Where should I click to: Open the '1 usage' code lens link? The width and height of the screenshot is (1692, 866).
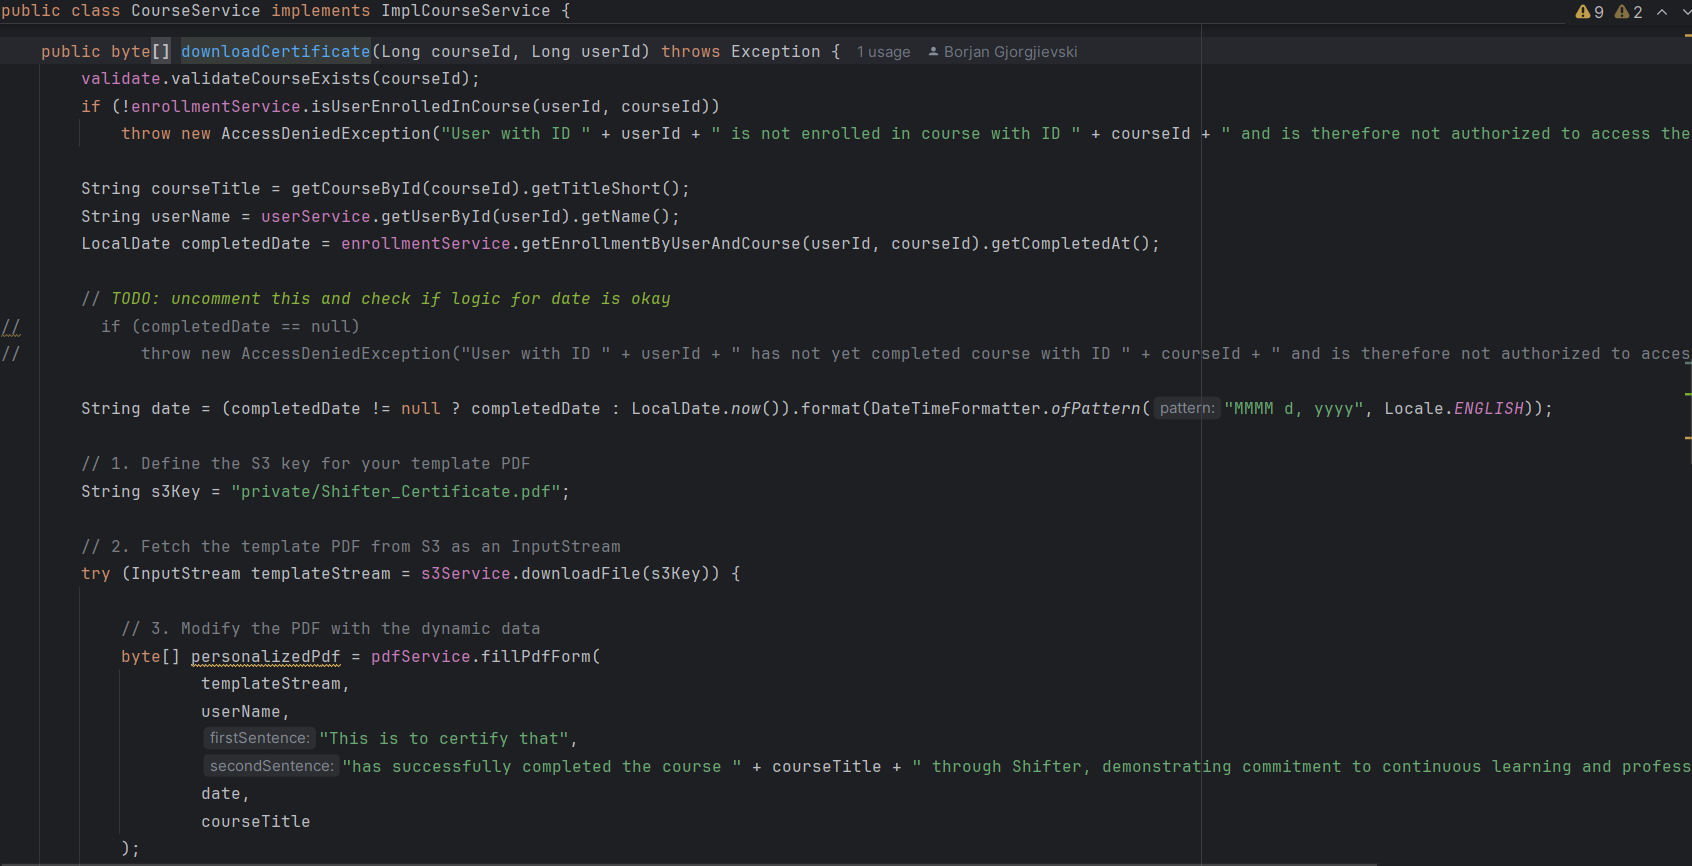pyautogui.click(x=883, y=52)
